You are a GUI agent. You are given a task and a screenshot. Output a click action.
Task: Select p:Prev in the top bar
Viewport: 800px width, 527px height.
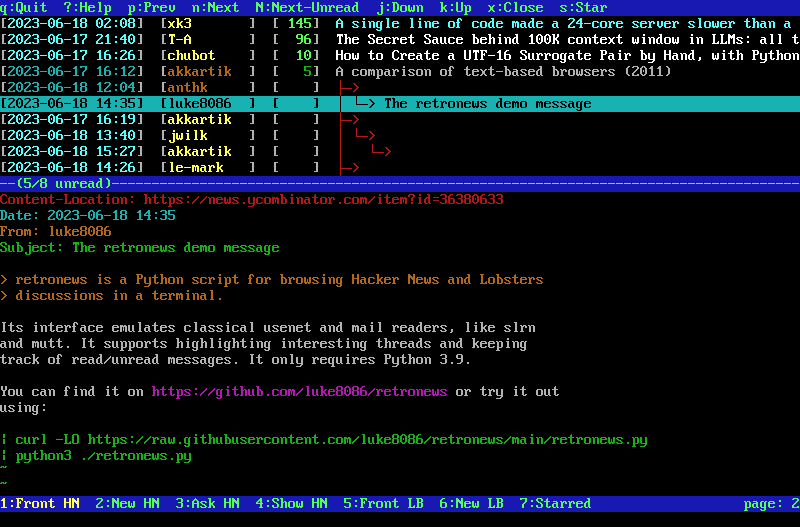[152, 8]
